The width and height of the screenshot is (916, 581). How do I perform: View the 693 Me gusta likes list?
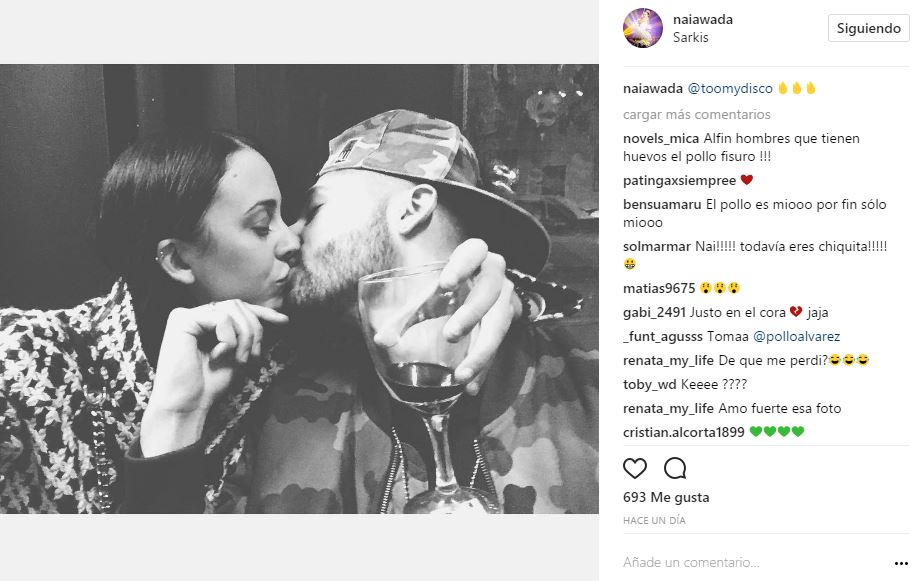click(665, 497)
